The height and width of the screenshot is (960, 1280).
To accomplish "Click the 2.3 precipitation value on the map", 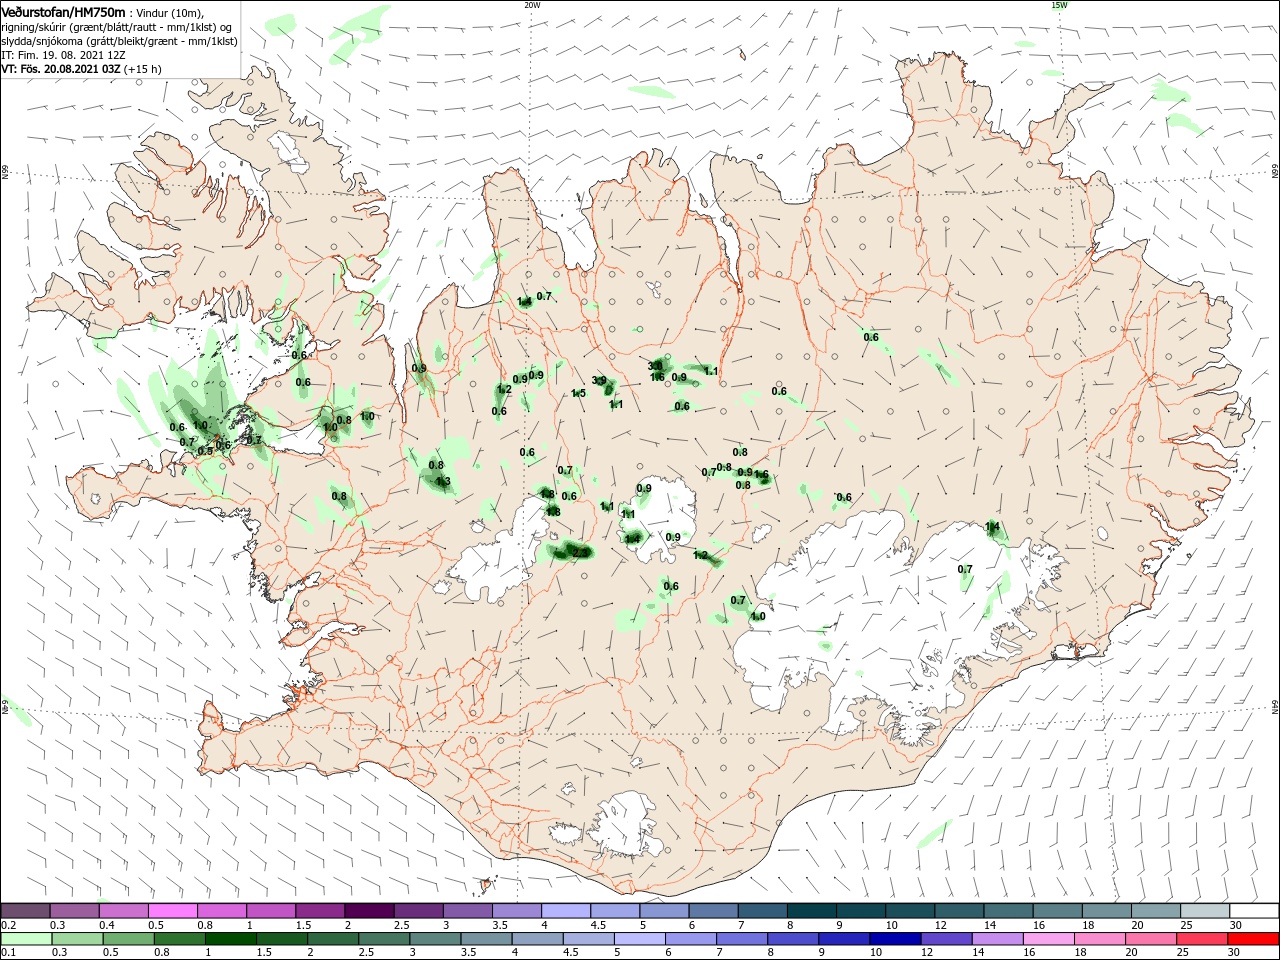I will [580, 551].
